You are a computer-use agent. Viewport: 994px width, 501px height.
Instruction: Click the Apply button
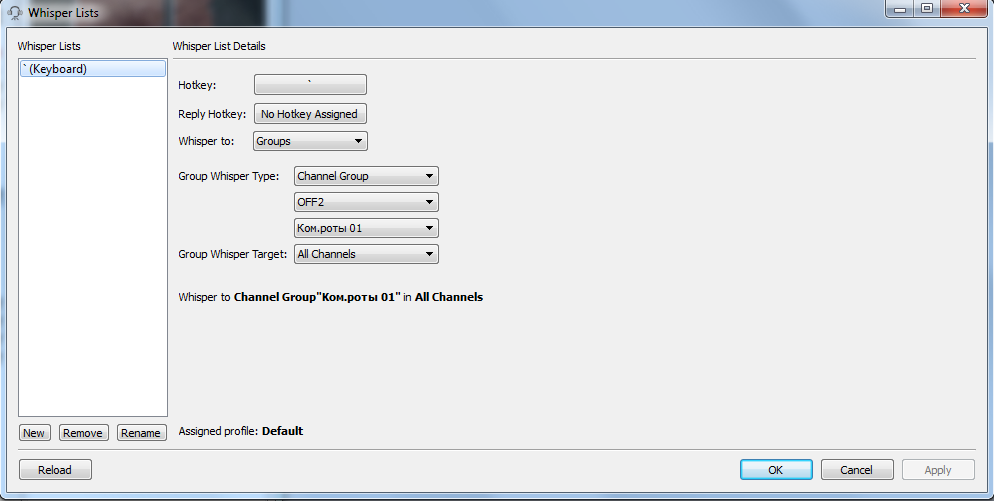pyautogui.click(x=938, y=470)
